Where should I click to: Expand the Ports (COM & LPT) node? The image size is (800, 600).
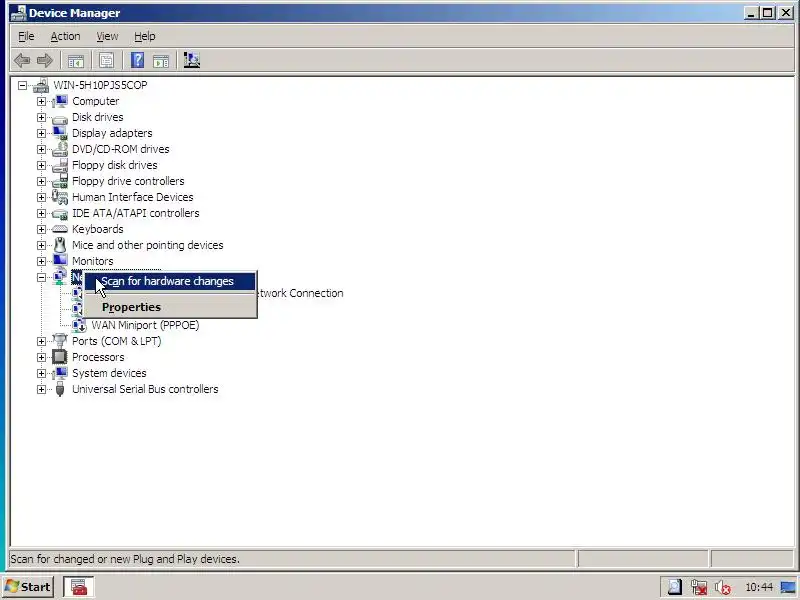41,341
